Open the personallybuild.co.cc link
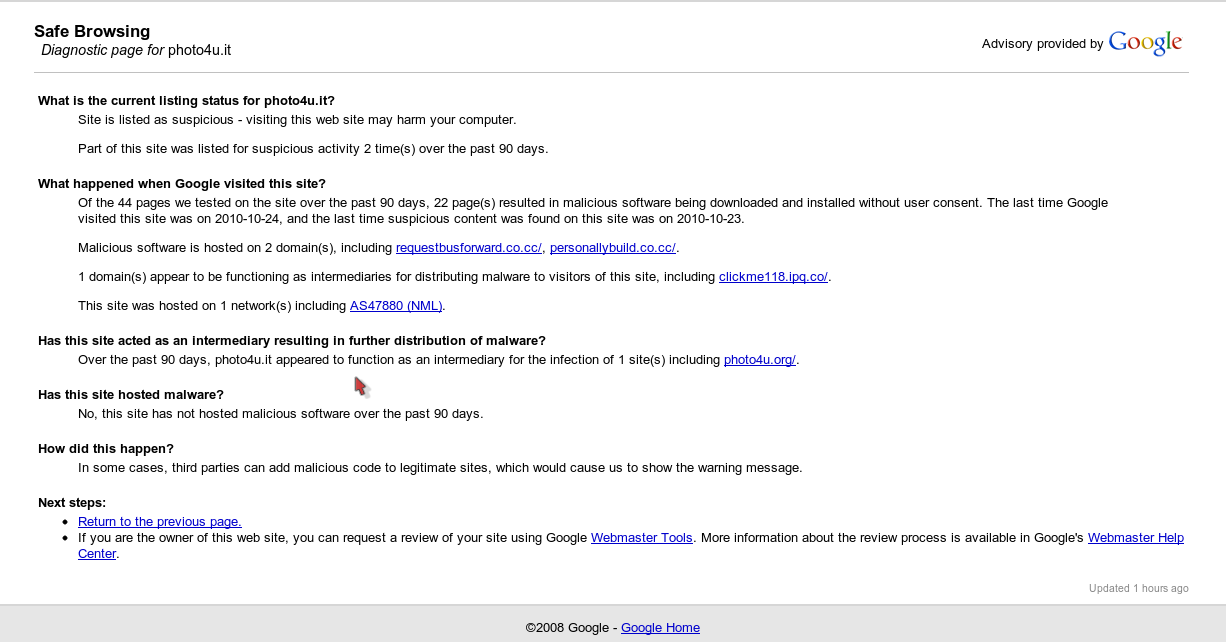Screen dimensions: 1226x642 tap(613, 247)
